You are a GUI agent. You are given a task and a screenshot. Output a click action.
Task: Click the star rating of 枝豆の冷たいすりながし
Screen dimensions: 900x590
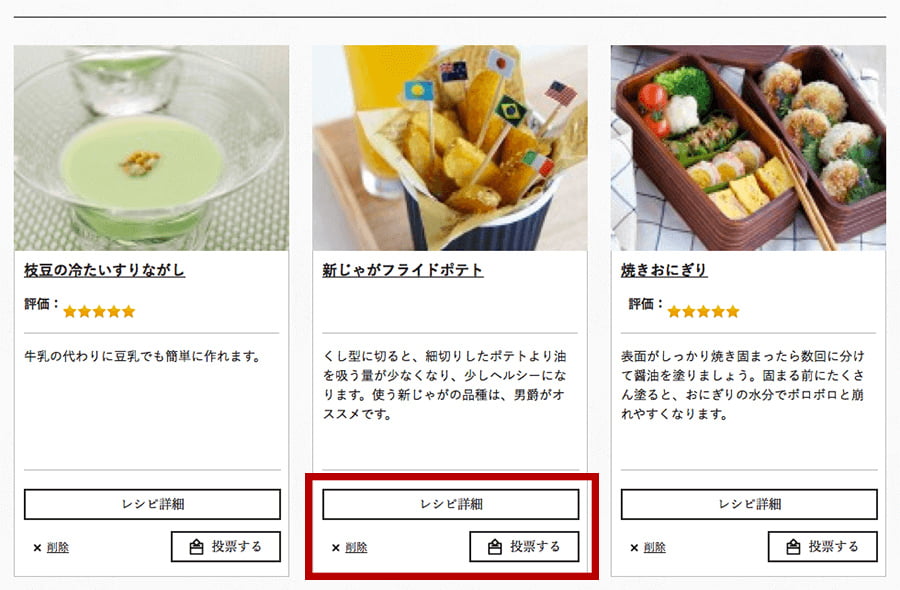coord(99,311)
